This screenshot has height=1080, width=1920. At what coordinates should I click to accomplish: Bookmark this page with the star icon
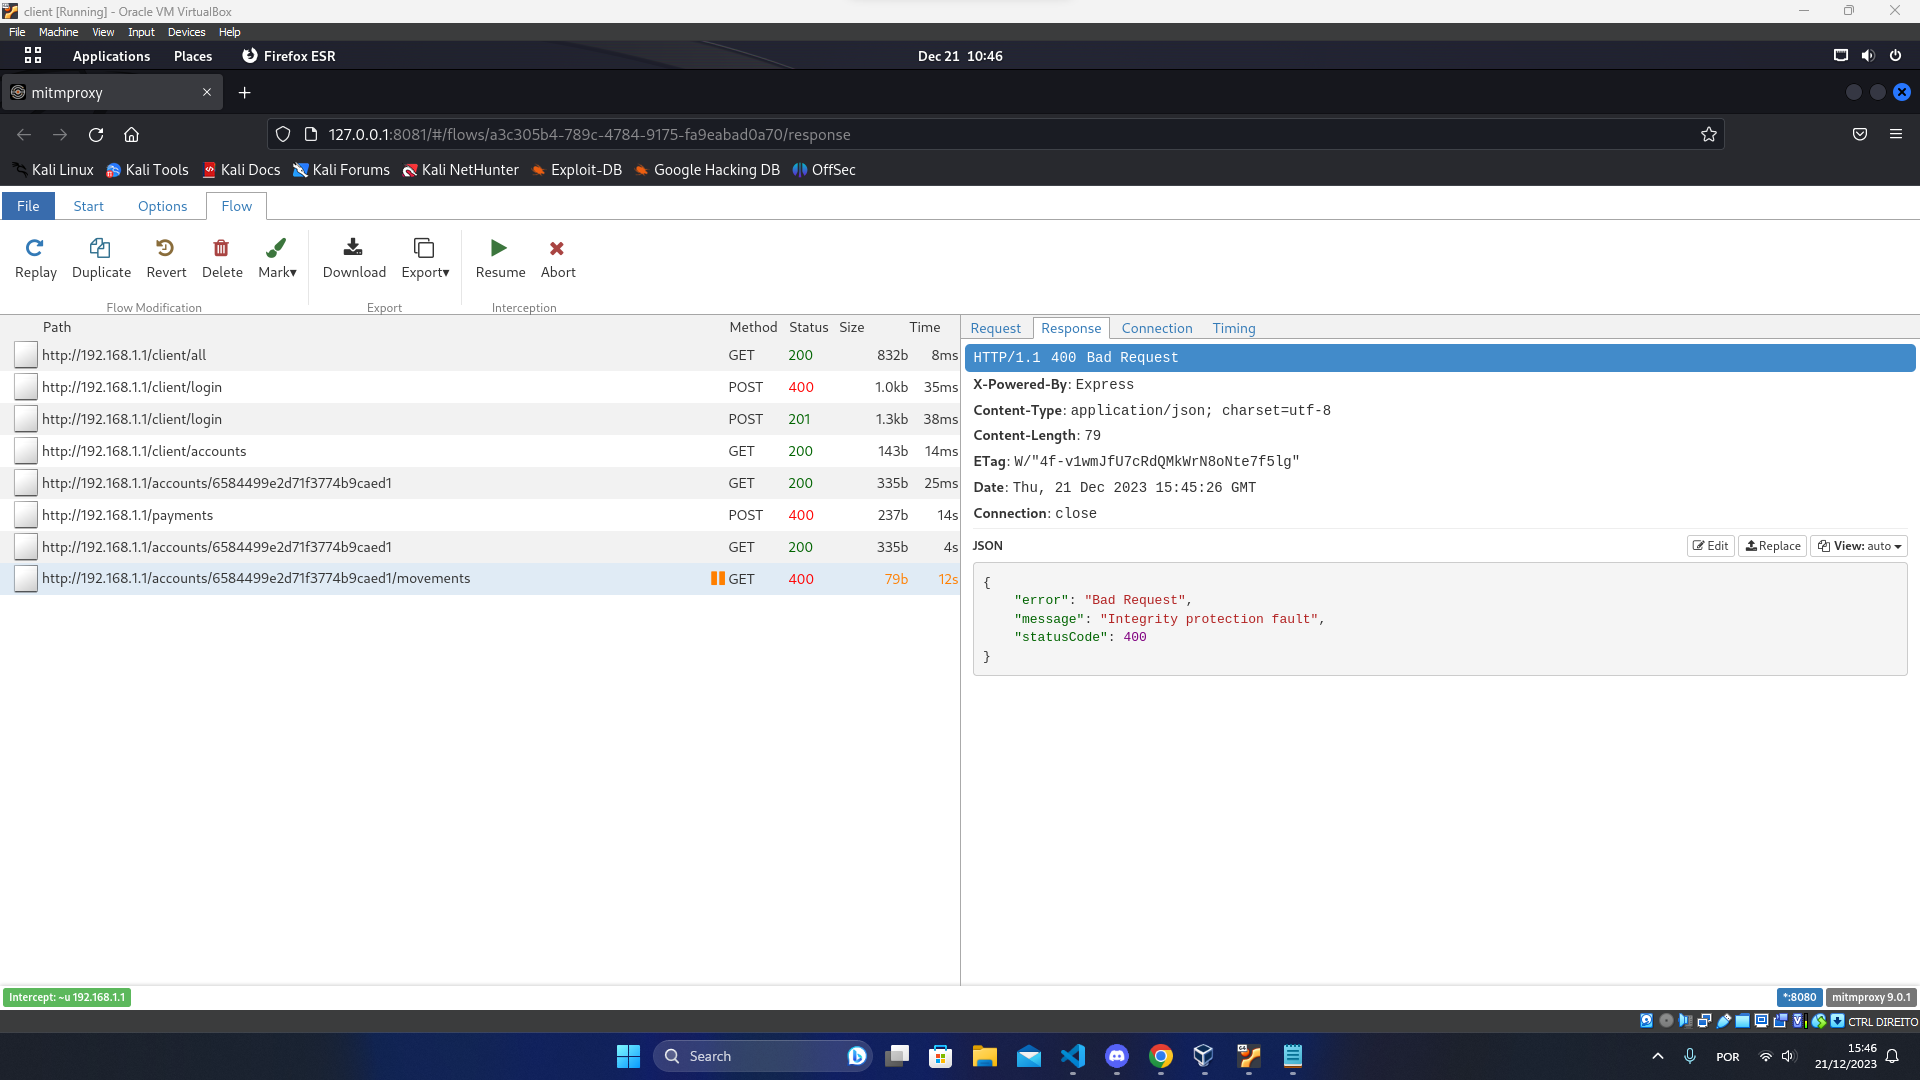click(x=1708, y=134)
